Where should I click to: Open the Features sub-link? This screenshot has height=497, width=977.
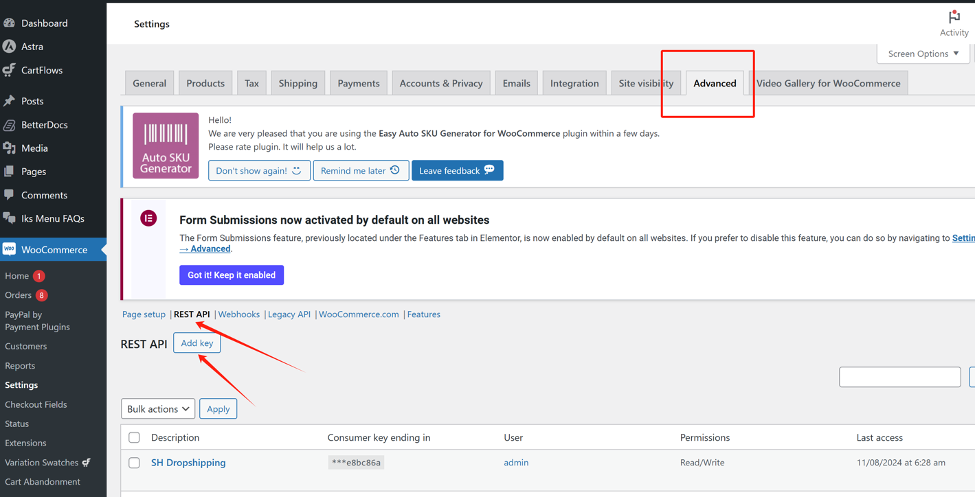[x=424, y=315]
